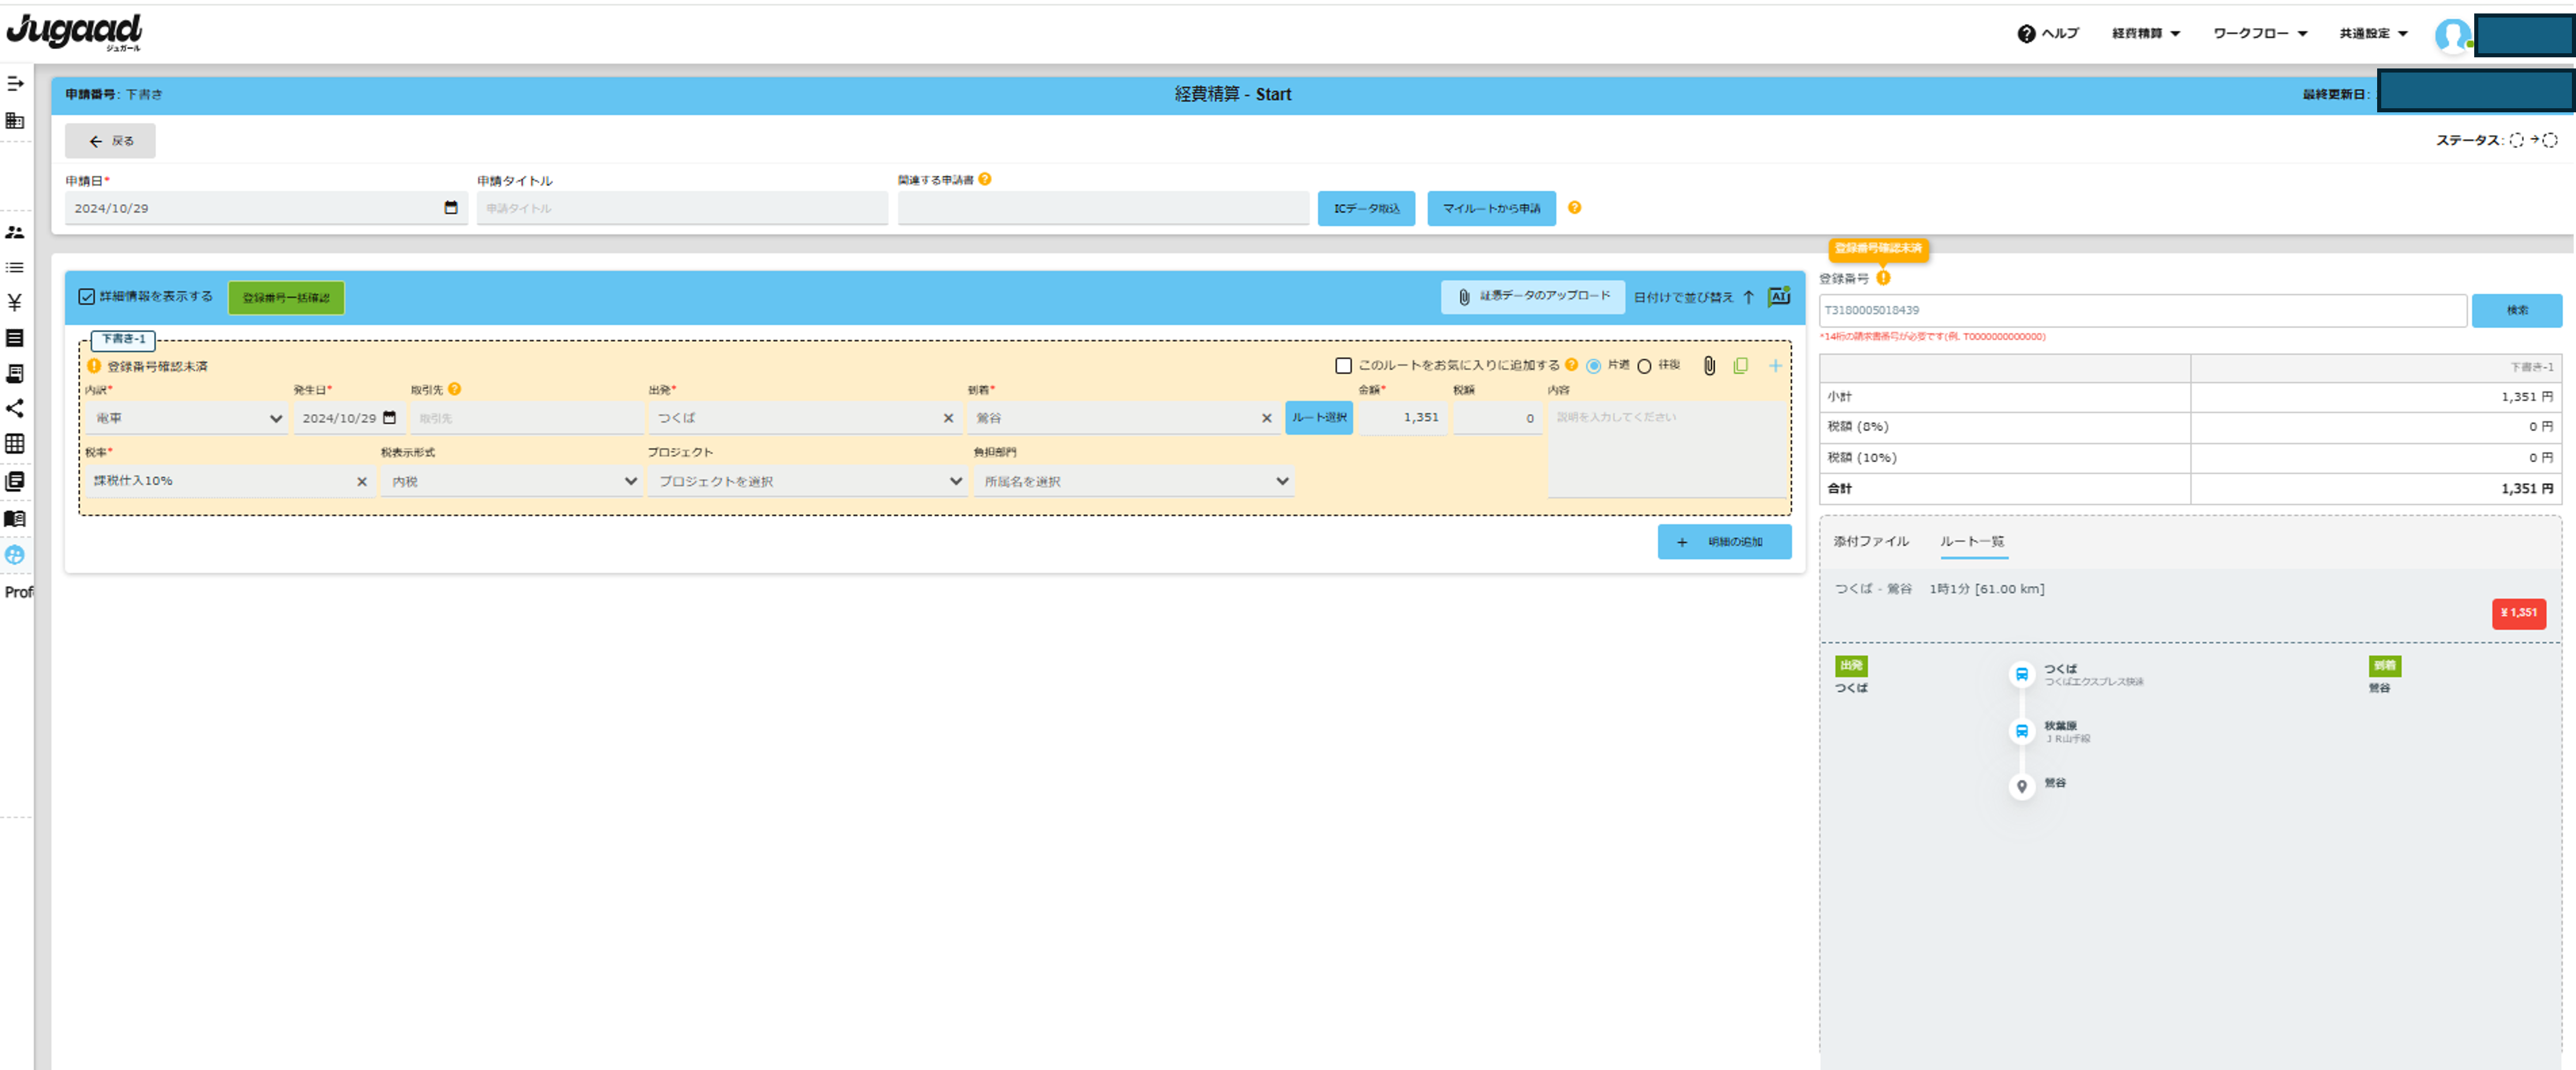The width and height of the screenshot is (2576, 1070).
Task: Click the 明細の追加 button
Action: point(1724,542)
